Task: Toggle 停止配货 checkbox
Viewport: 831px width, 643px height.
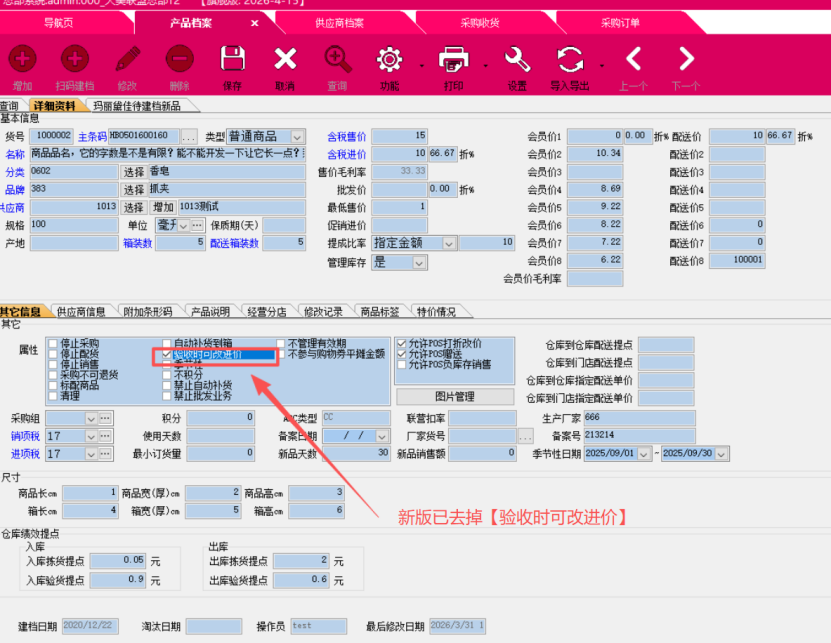Action: (52, 354)
